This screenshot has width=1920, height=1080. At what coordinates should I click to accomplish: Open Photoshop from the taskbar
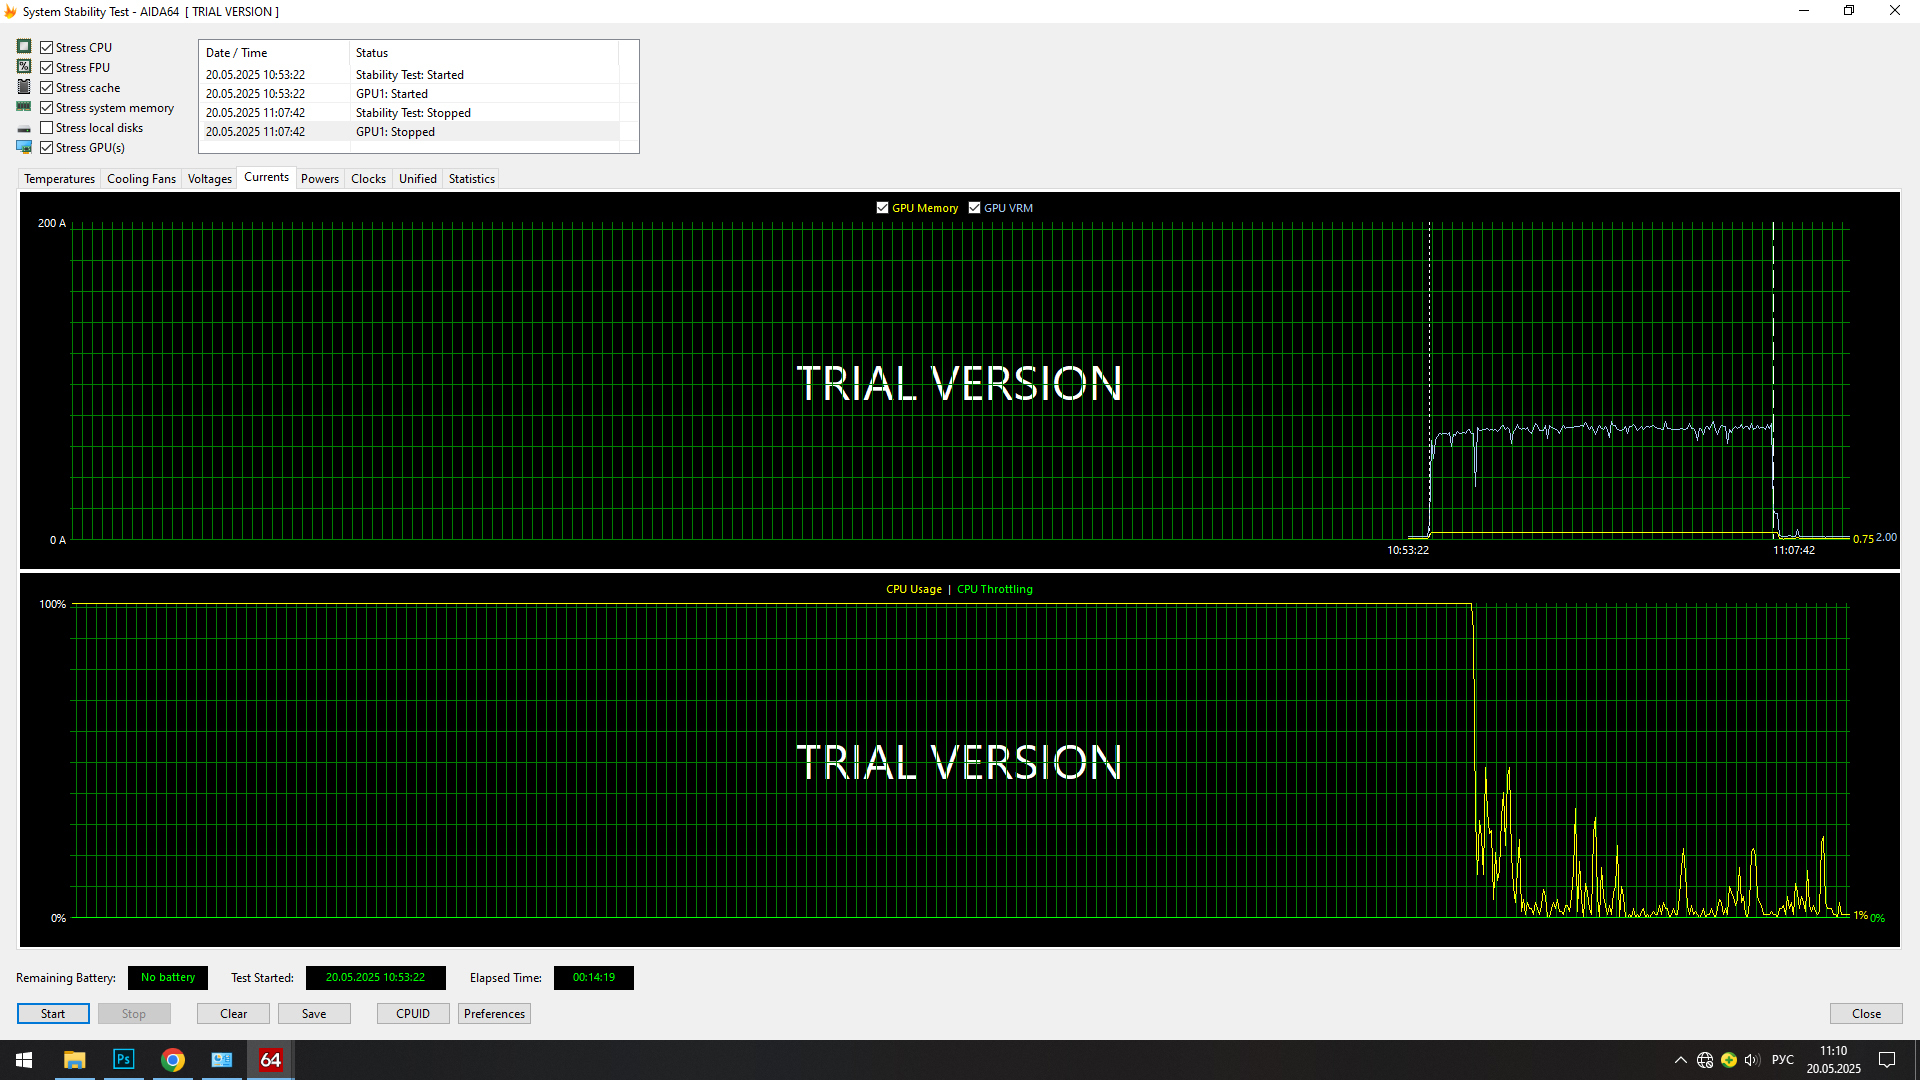pyautogui.click(x=123, y=1060)
